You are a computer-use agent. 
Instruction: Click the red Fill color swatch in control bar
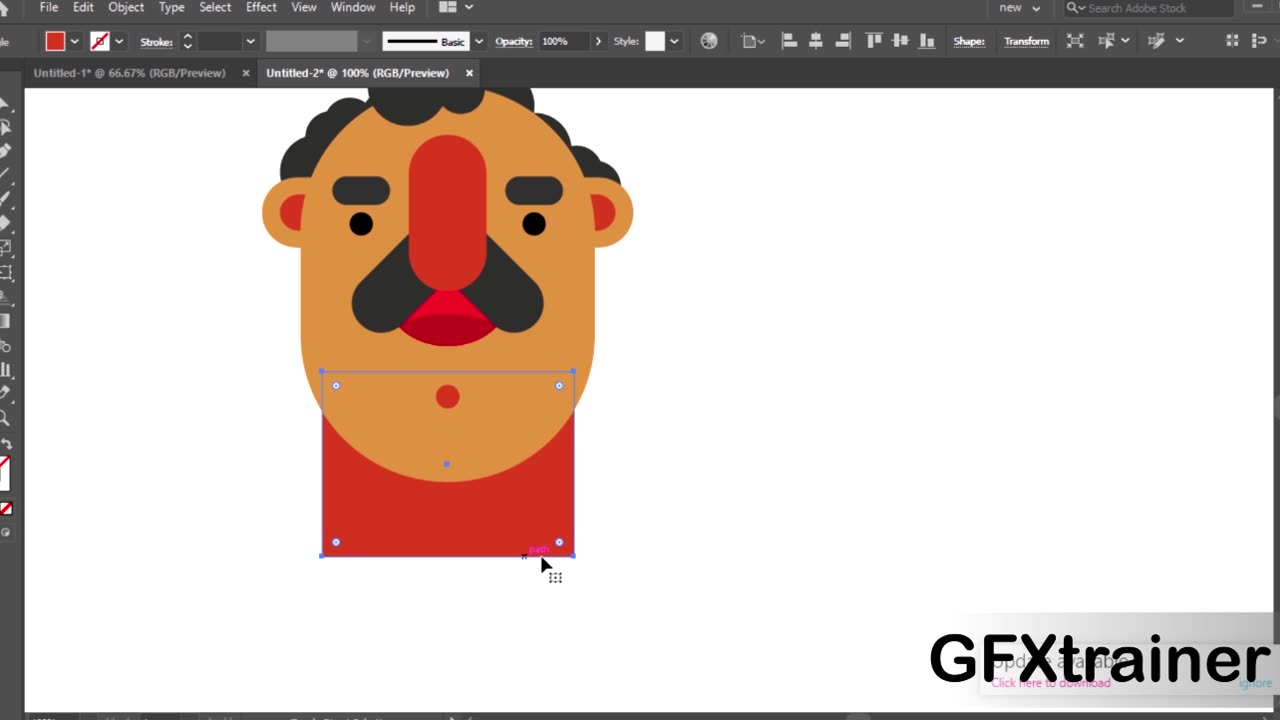click(55, 41)
